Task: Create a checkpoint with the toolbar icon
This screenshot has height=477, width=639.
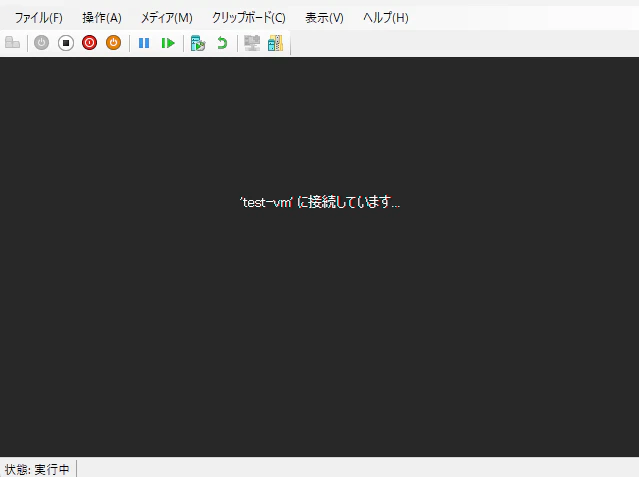Action: coord(198,43)
